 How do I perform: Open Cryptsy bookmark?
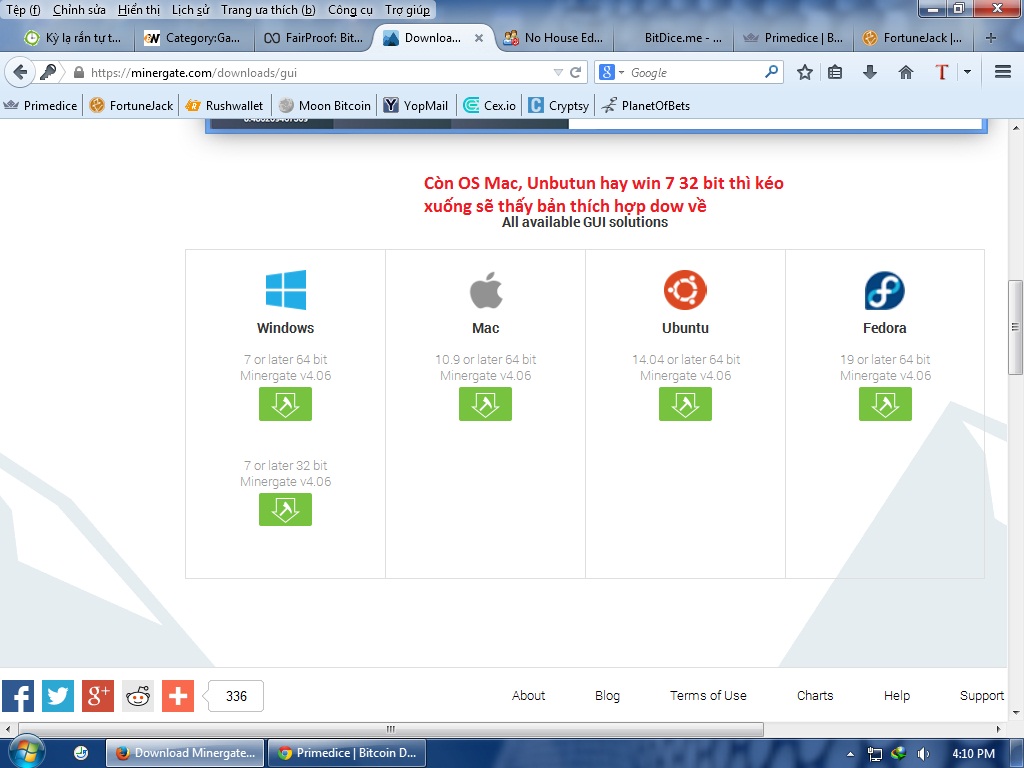(x=560, y=105)
